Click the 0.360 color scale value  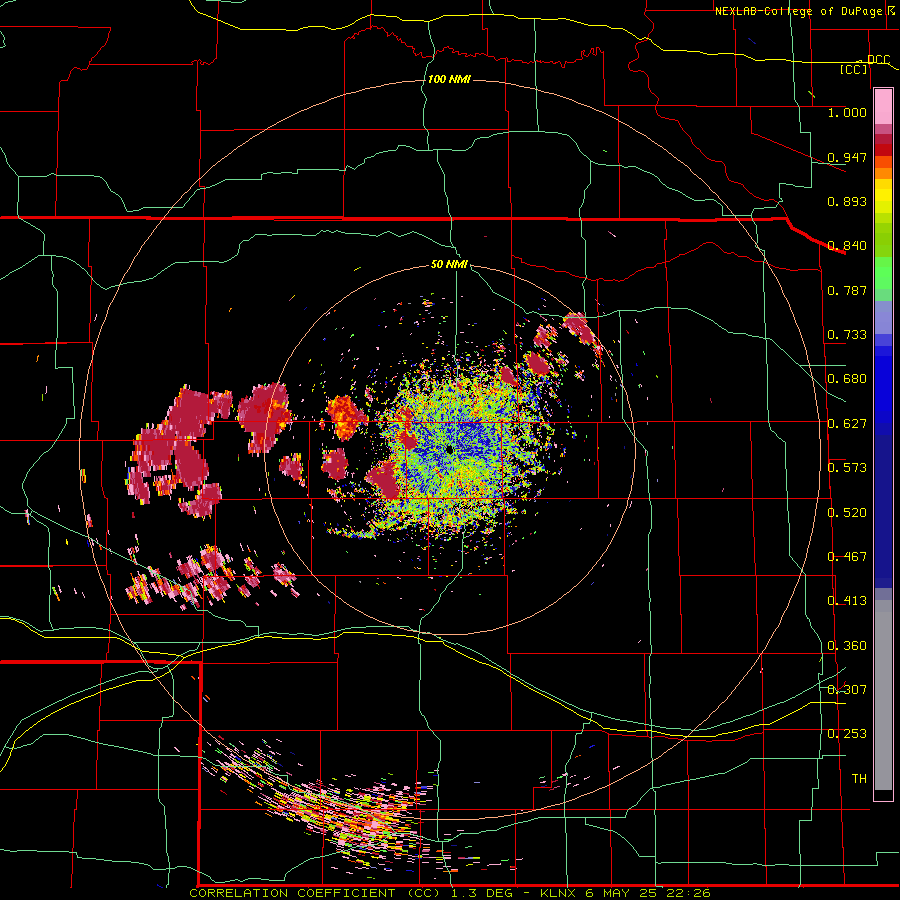pos(847,646)
